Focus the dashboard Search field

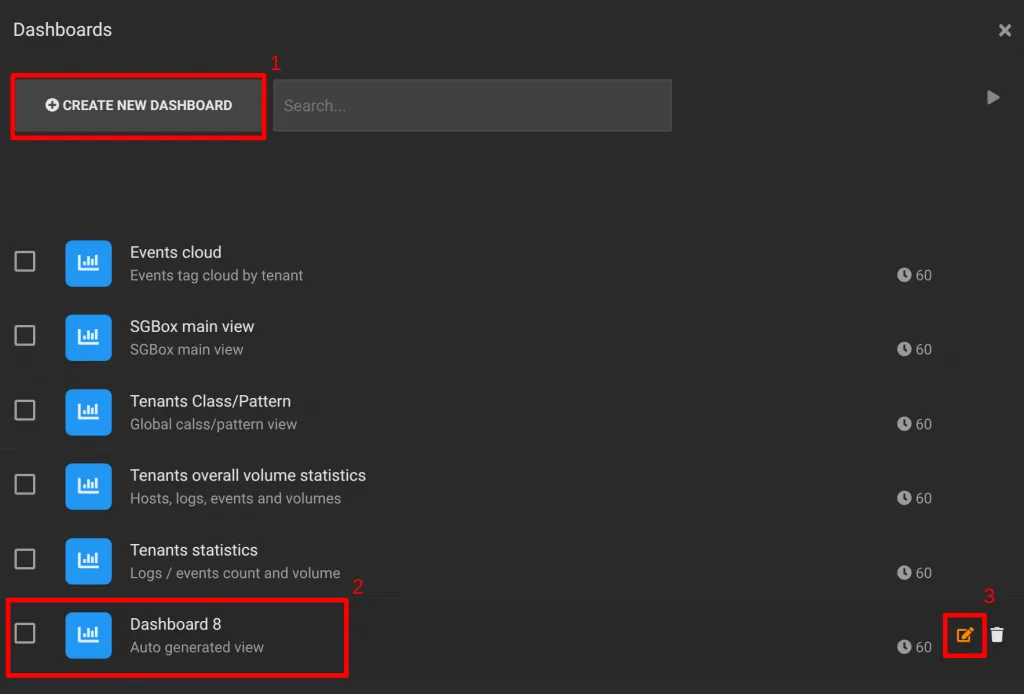pos(472,105)
